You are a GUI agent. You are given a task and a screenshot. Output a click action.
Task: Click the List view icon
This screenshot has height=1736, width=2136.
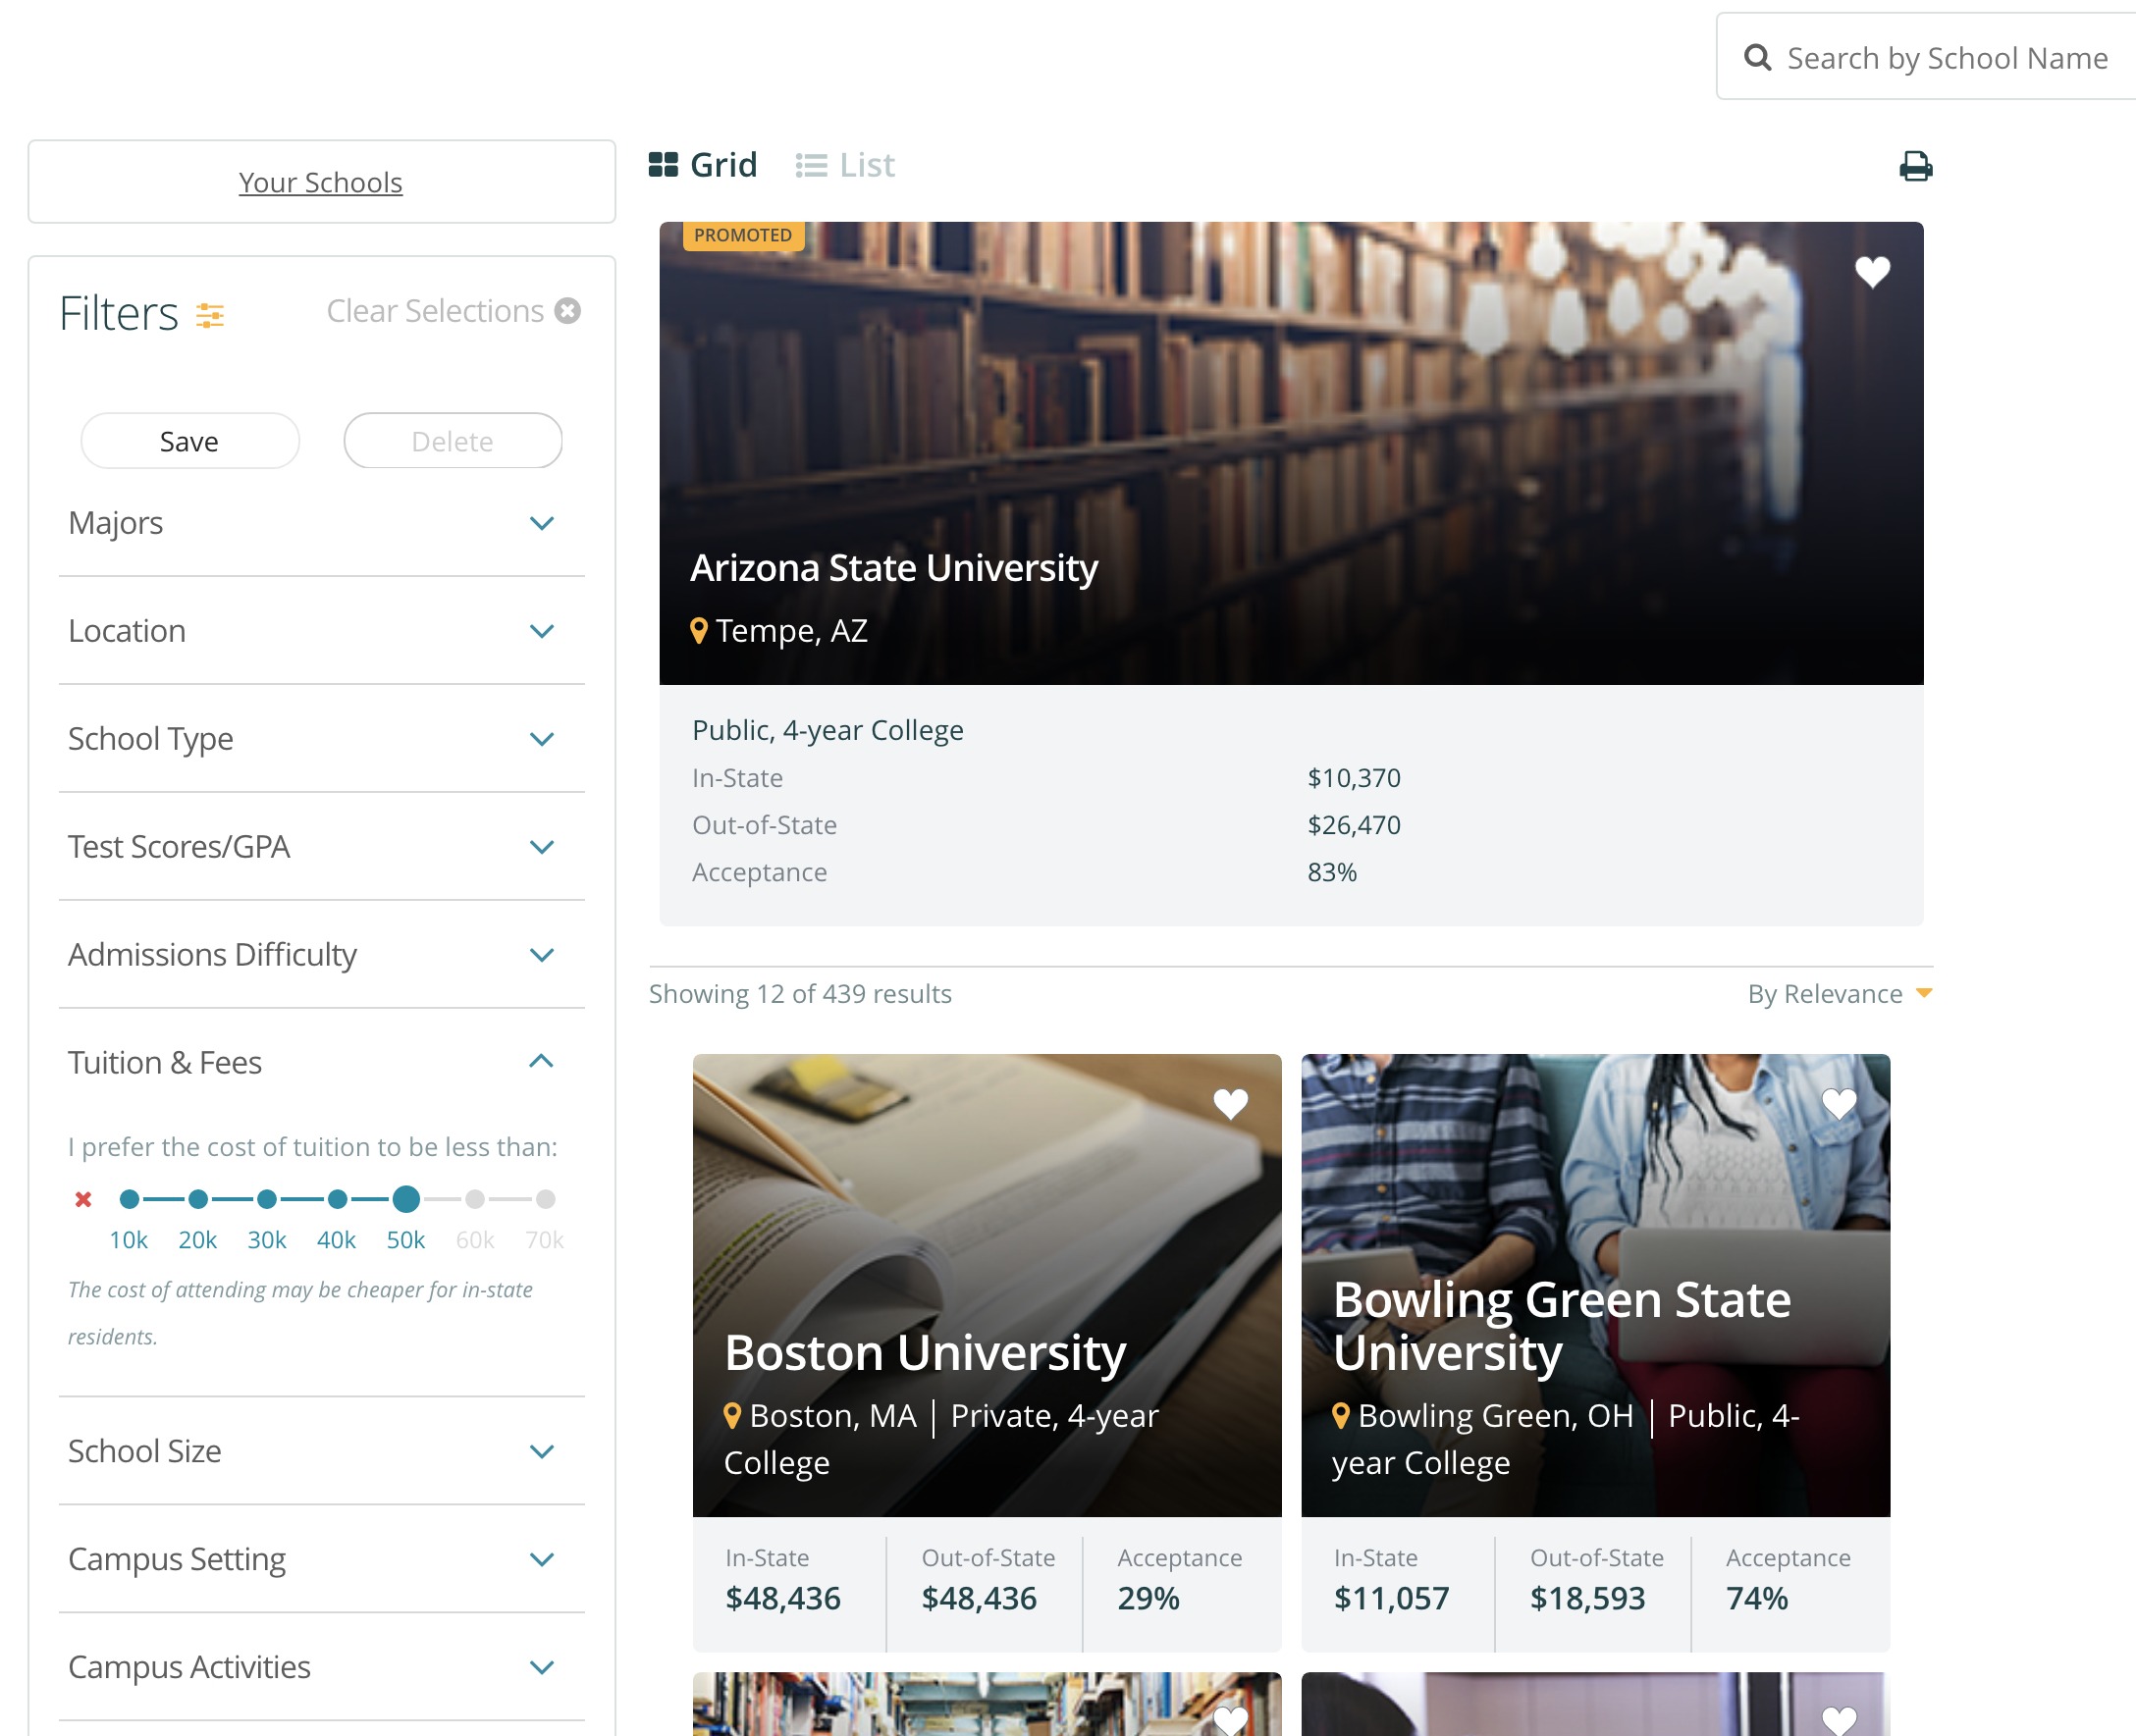(813, 165)
